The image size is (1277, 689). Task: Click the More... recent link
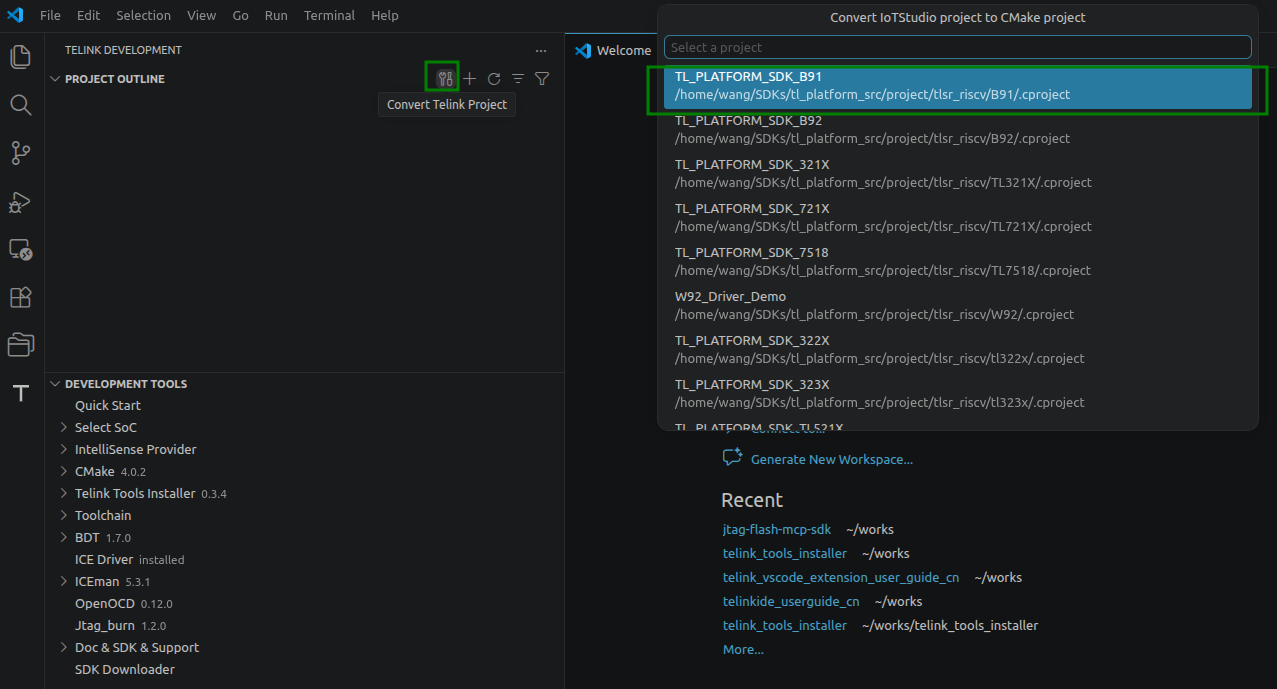pyautogui.click(x=743, y=649)
